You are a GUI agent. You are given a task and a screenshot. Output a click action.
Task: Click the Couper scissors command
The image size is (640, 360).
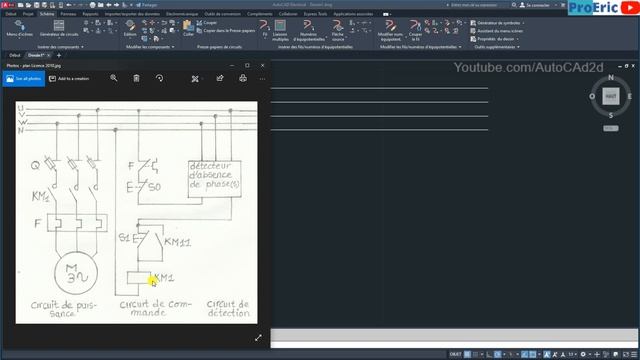coord(207,23)
